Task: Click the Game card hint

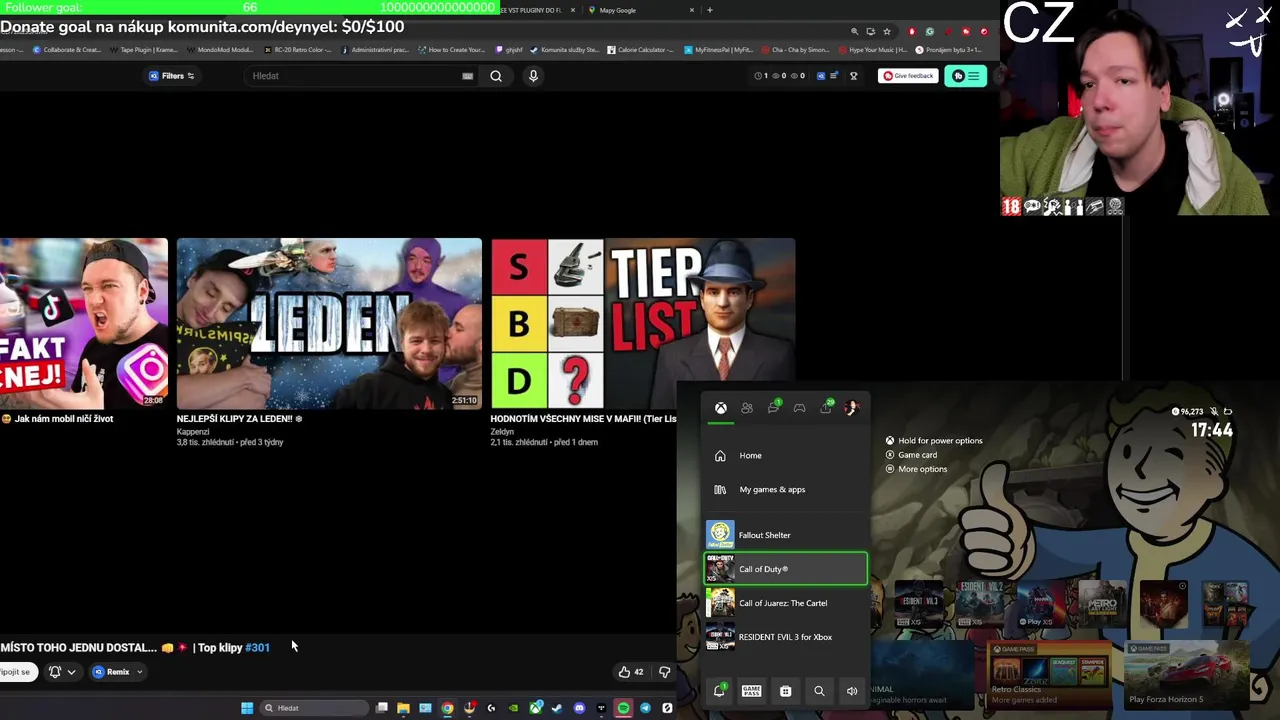Action: tap(911, 455)
